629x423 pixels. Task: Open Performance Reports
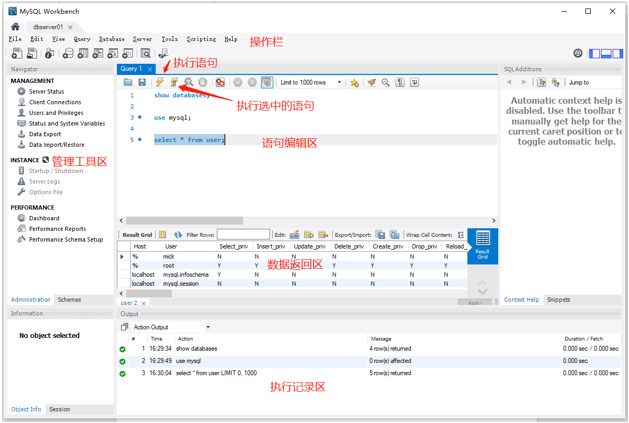57,229
